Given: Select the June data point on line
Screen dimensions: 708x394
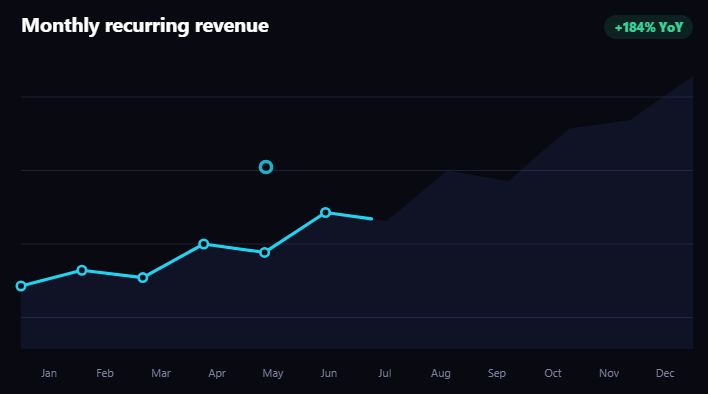Looking at the screenshot, I should click(x=326, y=213).
